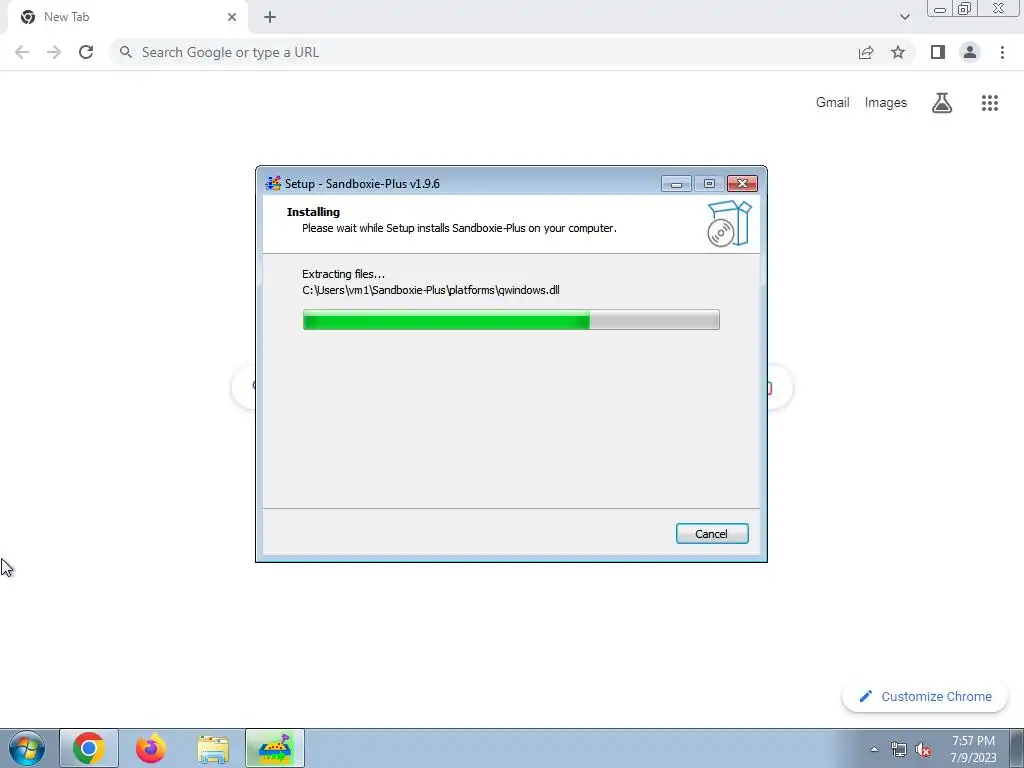Close the Sandboxie-Plus setup dialog
This screenshot has height=768, width=1024.
click(743, 184)
